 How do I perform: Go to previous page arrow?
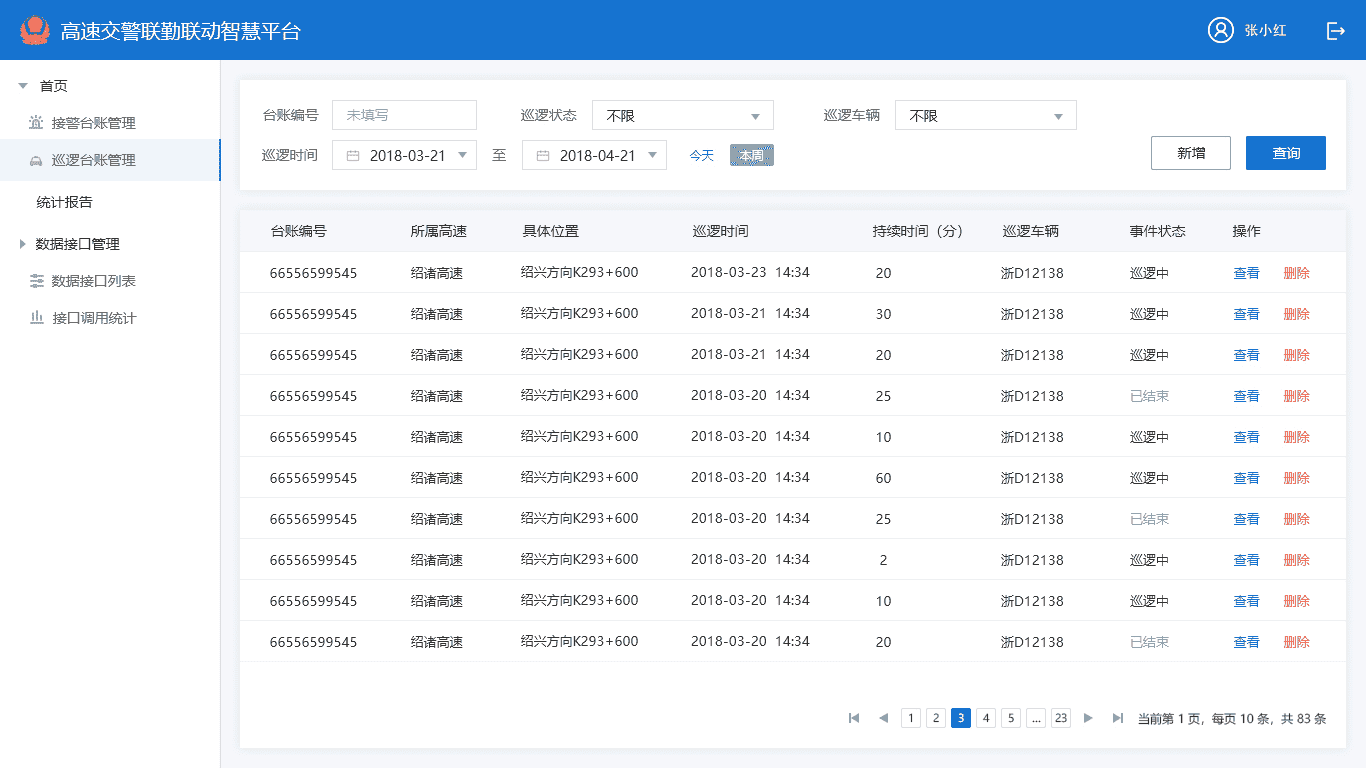pyautogui.click(x=883, y=718)
